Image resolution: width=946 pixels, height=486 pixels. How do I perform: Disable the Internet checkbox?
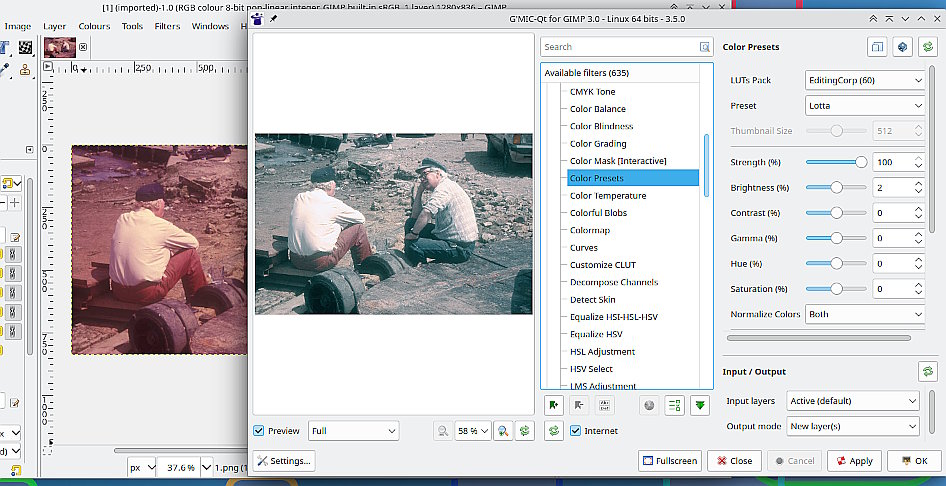click(x=576, y=431)
